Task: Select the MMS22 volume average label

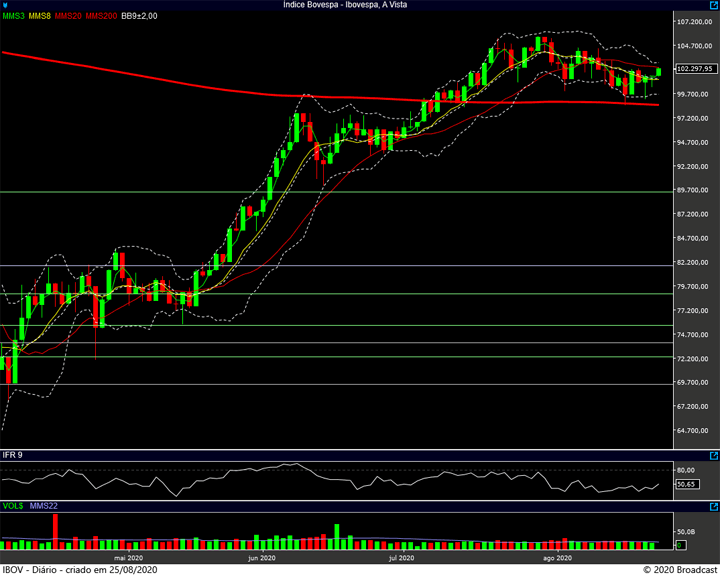Action: point(44,506)
